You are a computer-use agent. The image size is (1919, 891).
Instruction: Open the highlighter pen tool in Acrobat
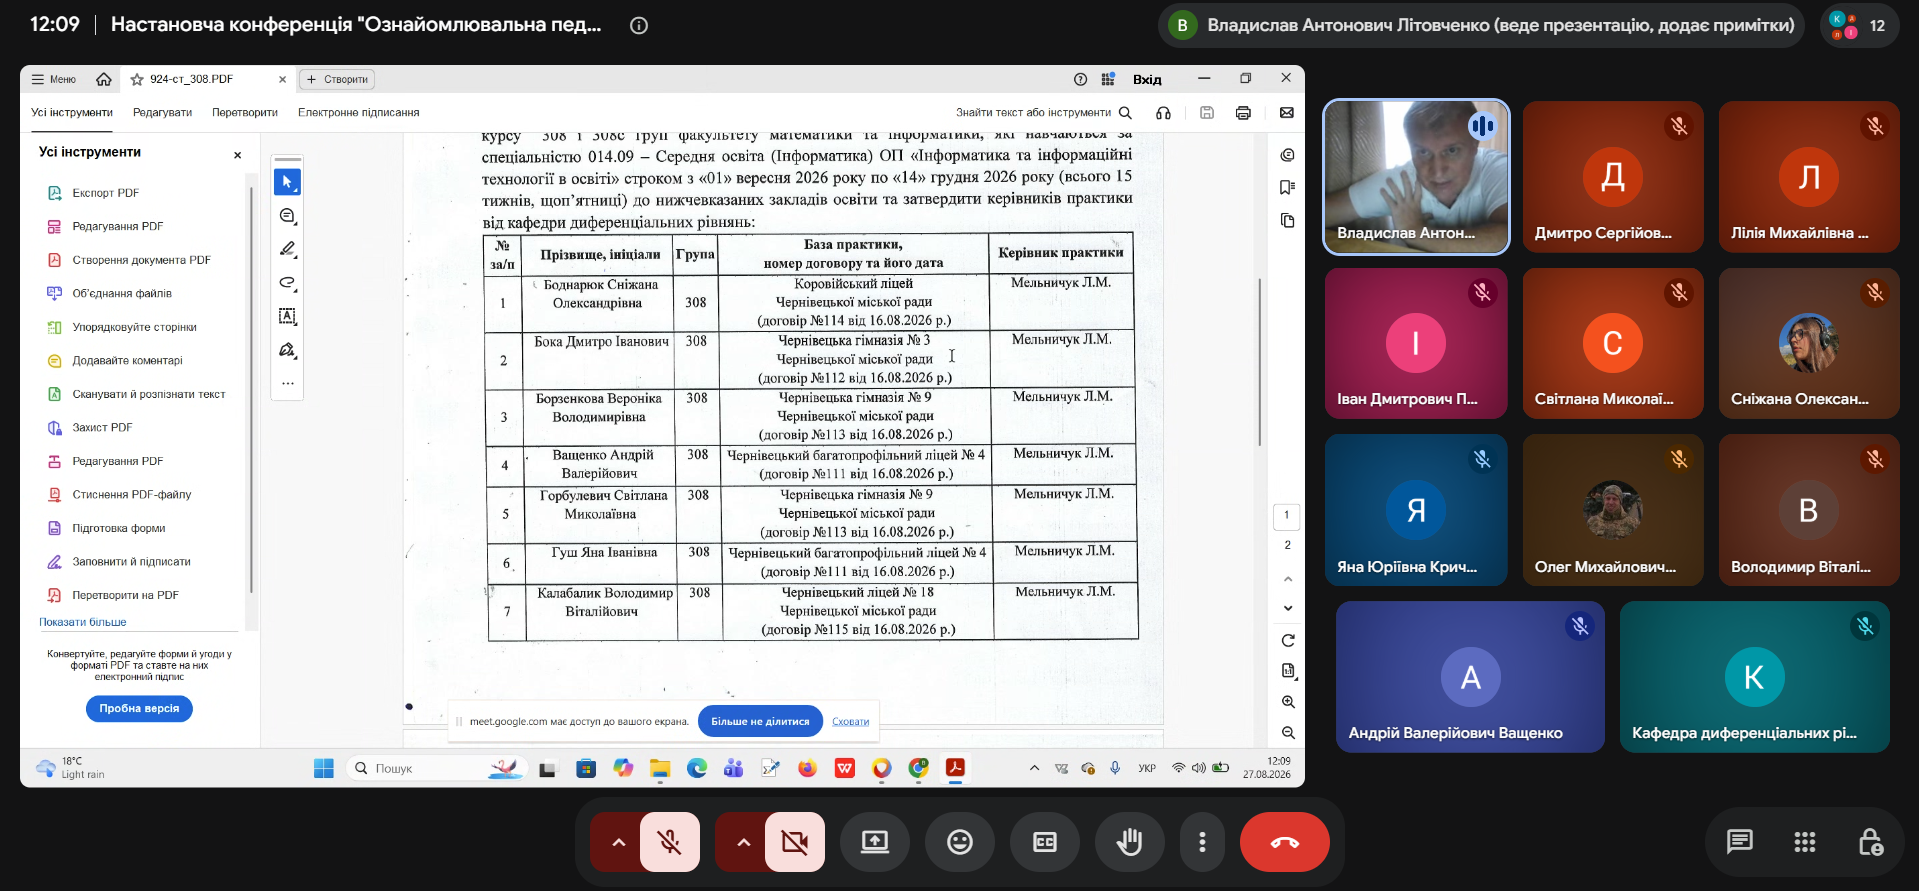pos(287,249)
